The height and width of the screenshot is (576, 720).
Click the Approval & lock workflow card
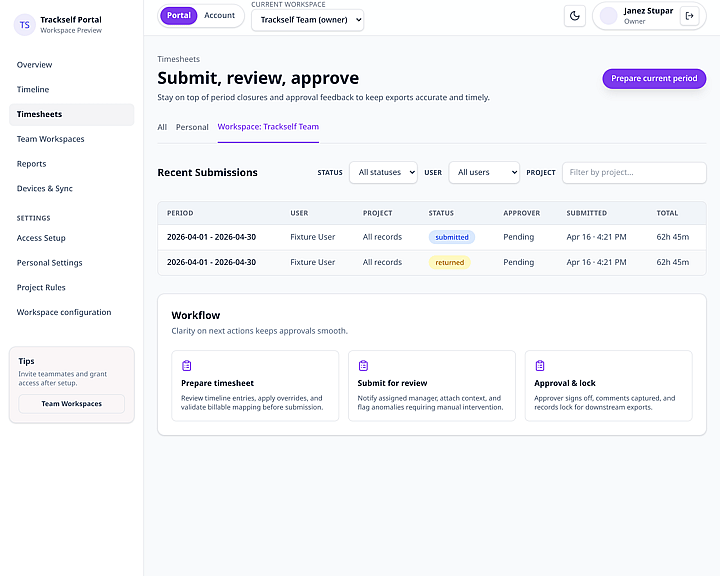coord(608,386)
